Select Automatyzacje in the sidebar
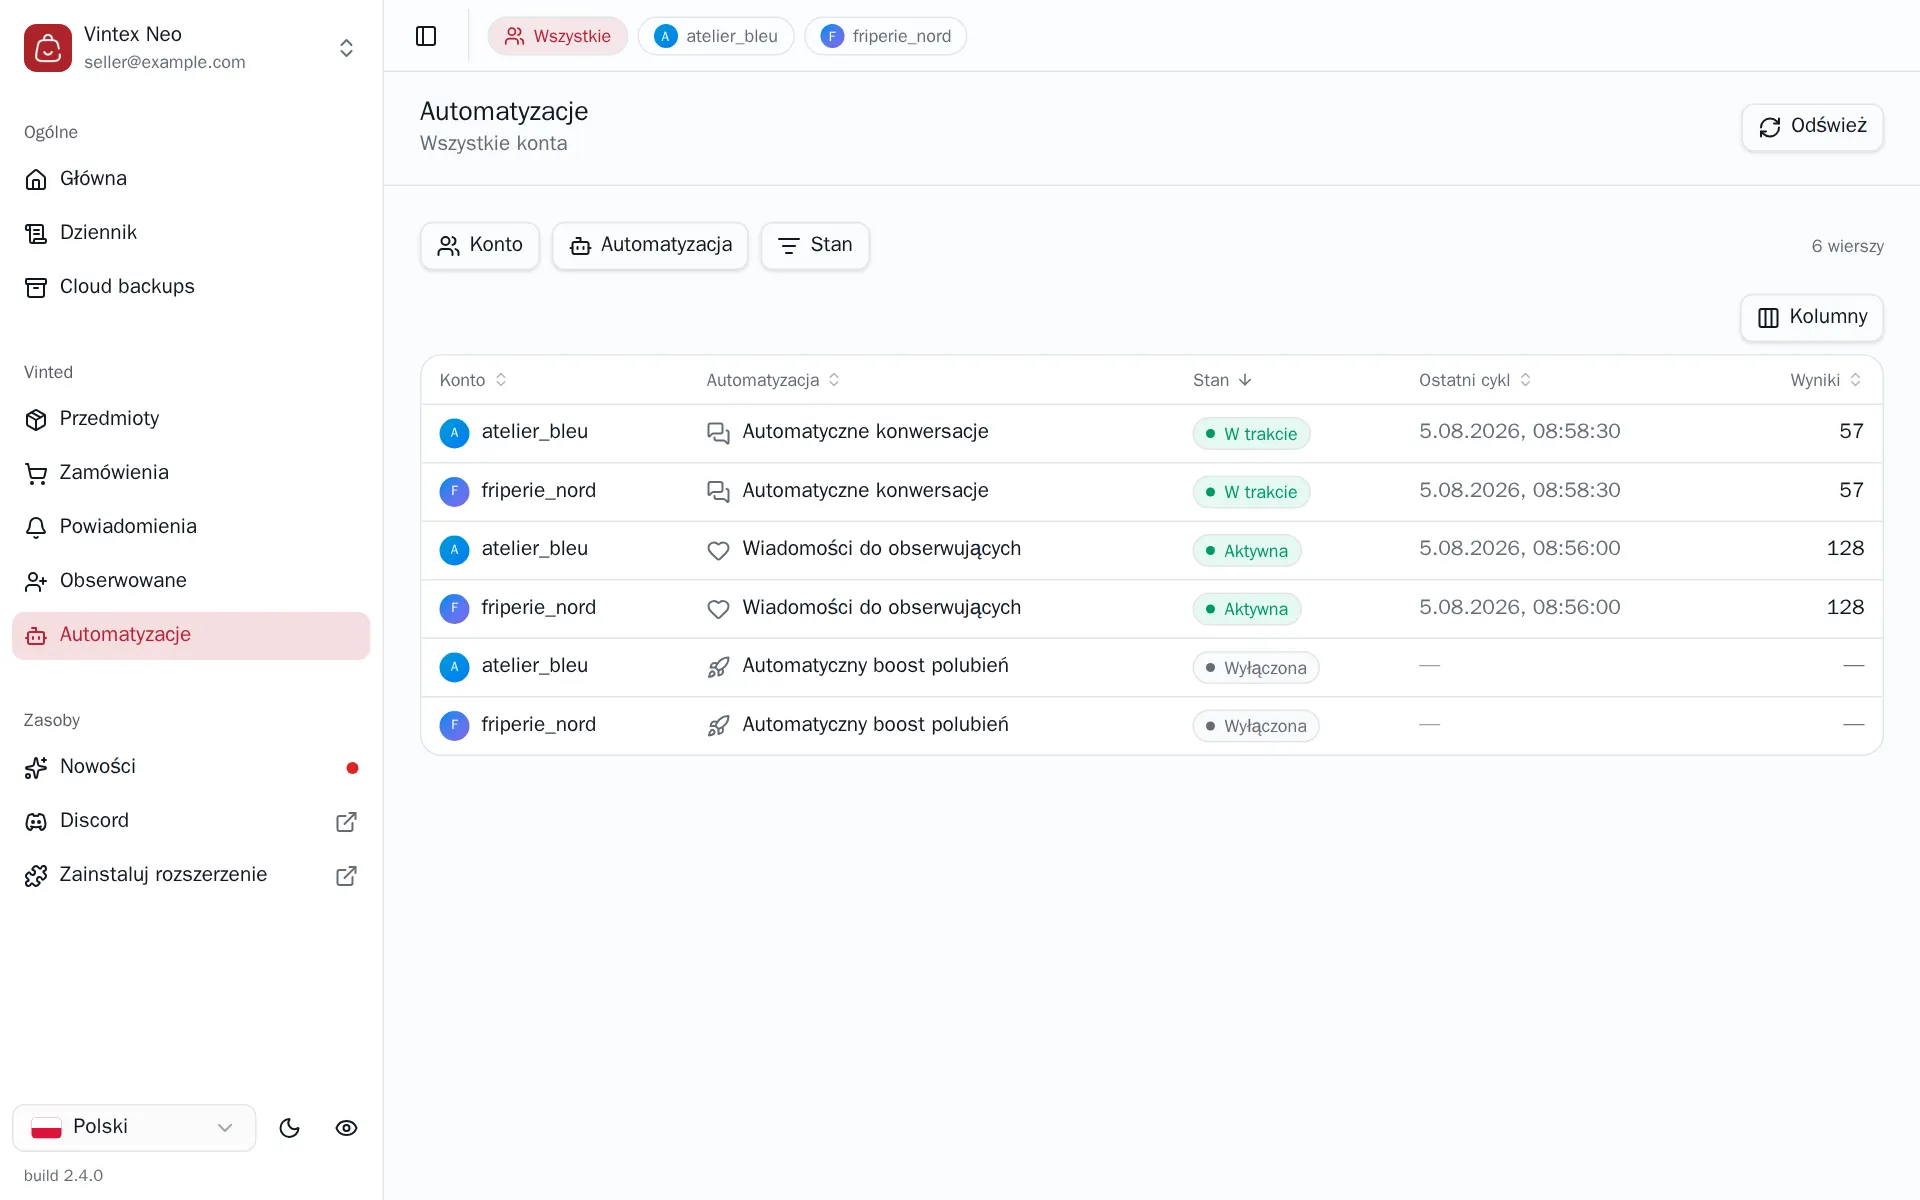This screenshot has width=1920, height=1200. click(x=191, y=635)
